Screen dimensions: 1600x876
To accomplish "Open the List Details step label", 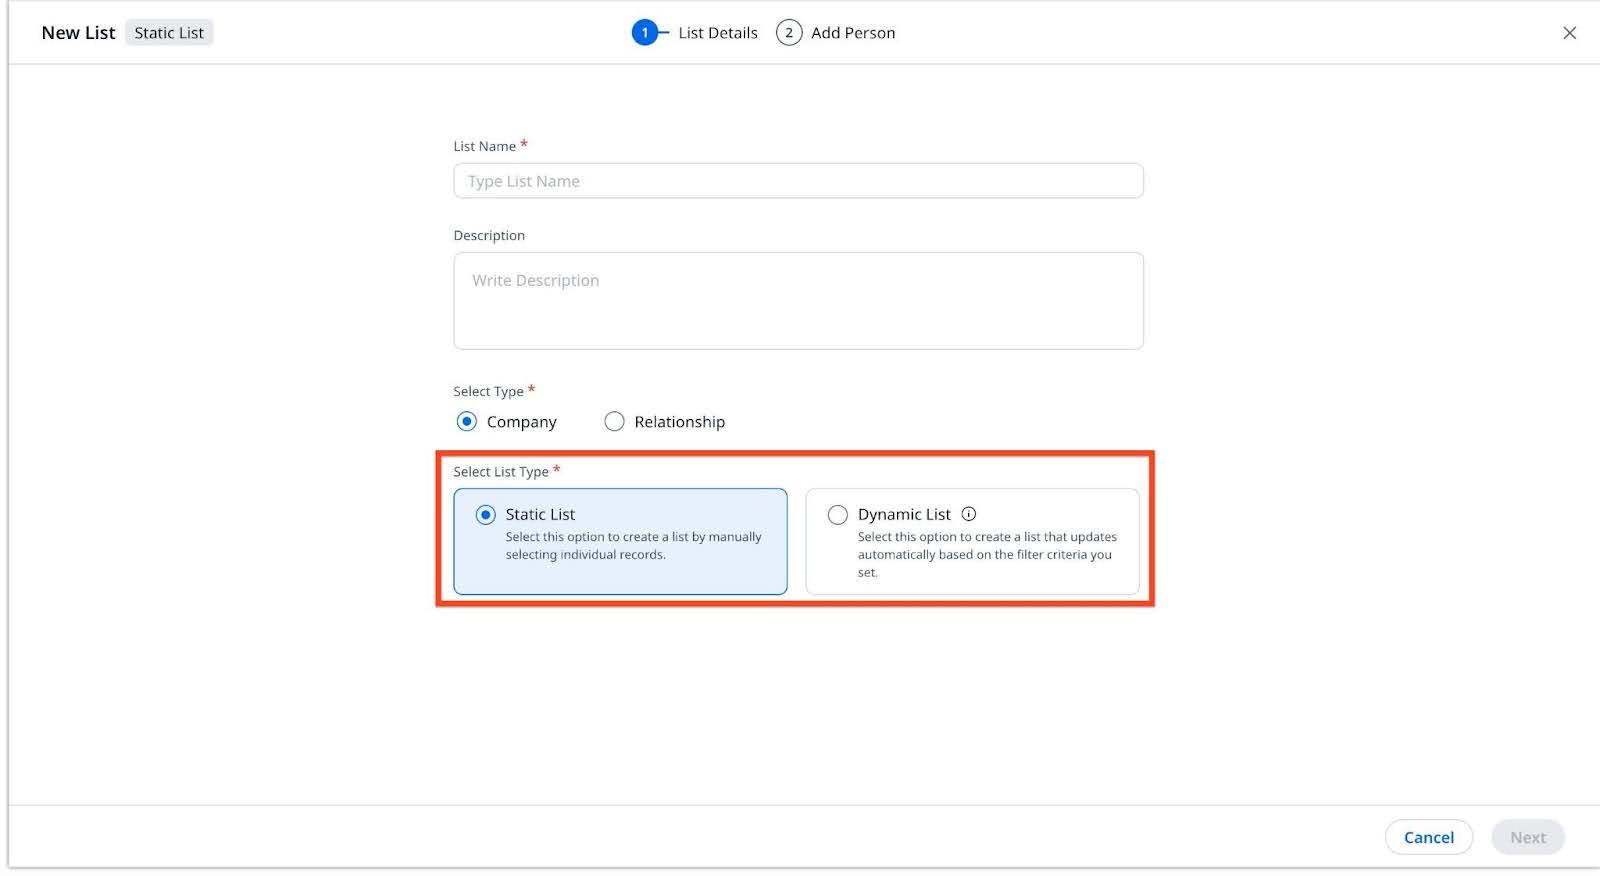I will 718,33.
